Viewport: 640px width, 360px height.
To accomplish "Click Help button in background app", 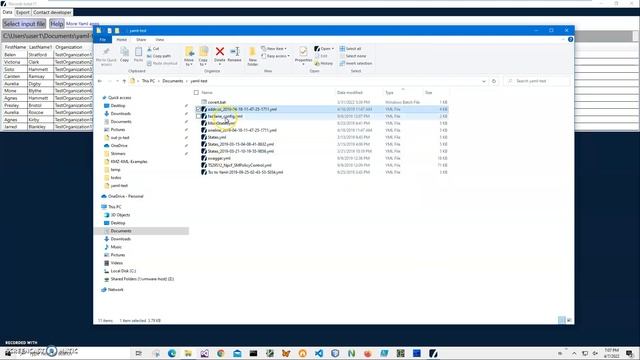I will 57,24.
